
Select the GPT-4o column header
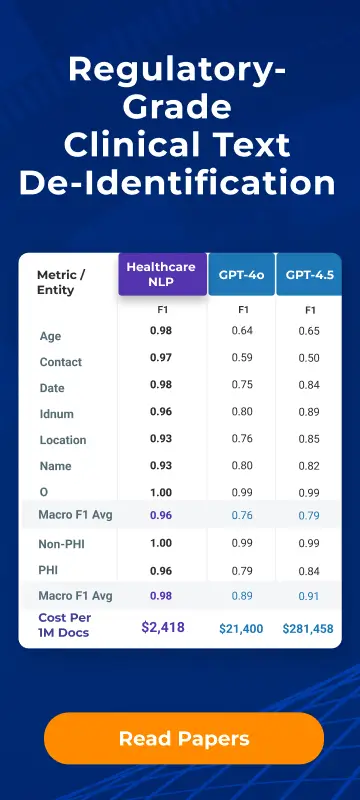(241, 274)
